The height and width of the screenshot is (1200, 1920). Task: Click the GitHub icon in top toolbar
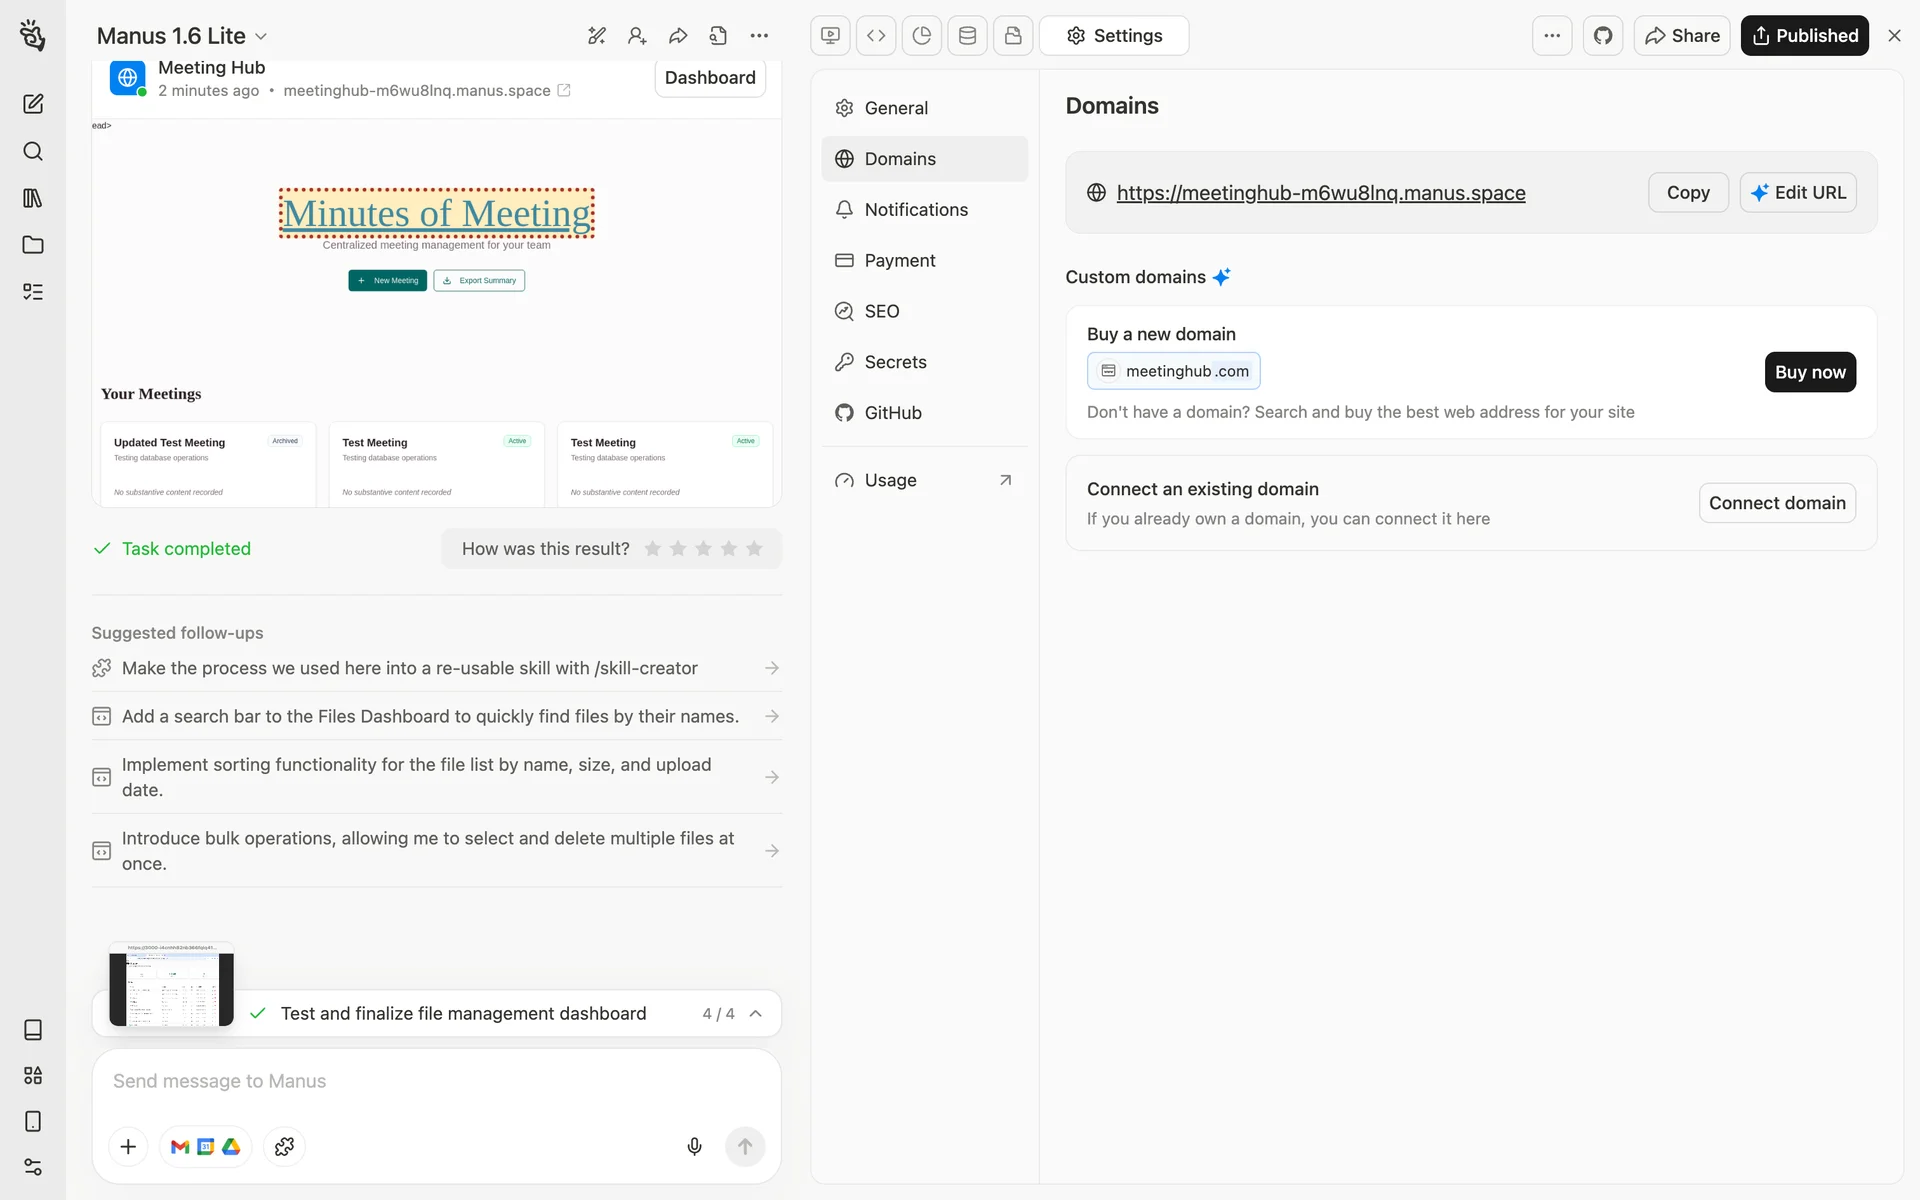coord(1603,36)
